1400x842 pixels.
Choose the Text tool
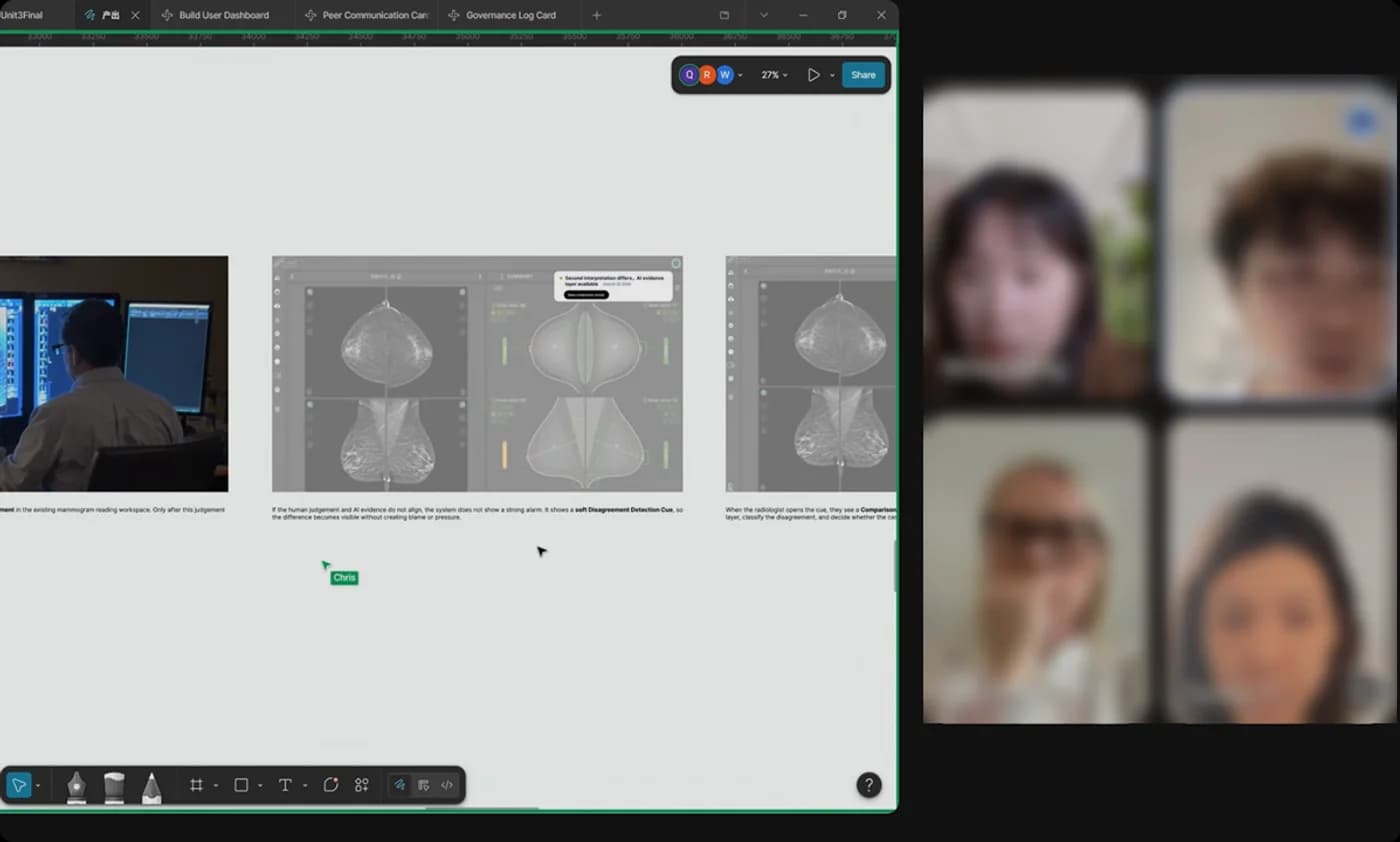pyautogui.click(x=285, y=785)
